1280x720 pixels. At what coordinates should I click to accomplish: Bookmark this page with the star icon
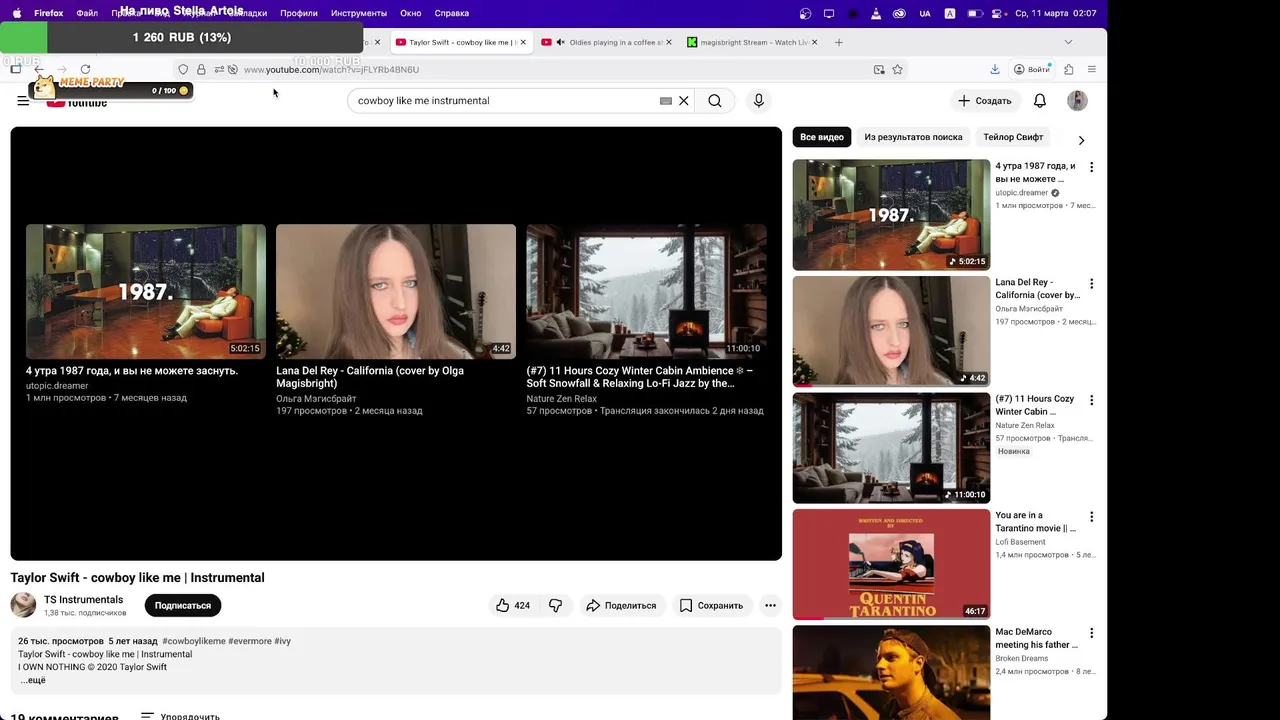point(898,69)
